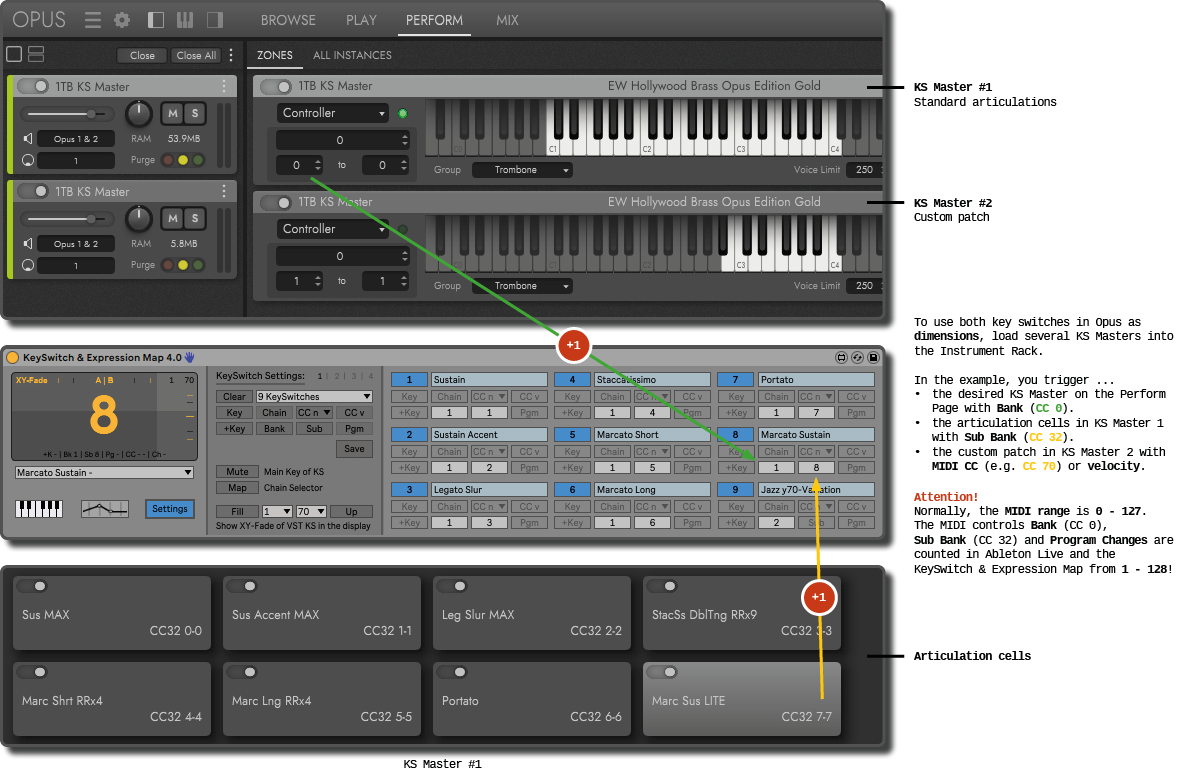Toggle Sus MAX articulation cell switch
This screenshot has height=773, width=1178.
click(32, 586)
